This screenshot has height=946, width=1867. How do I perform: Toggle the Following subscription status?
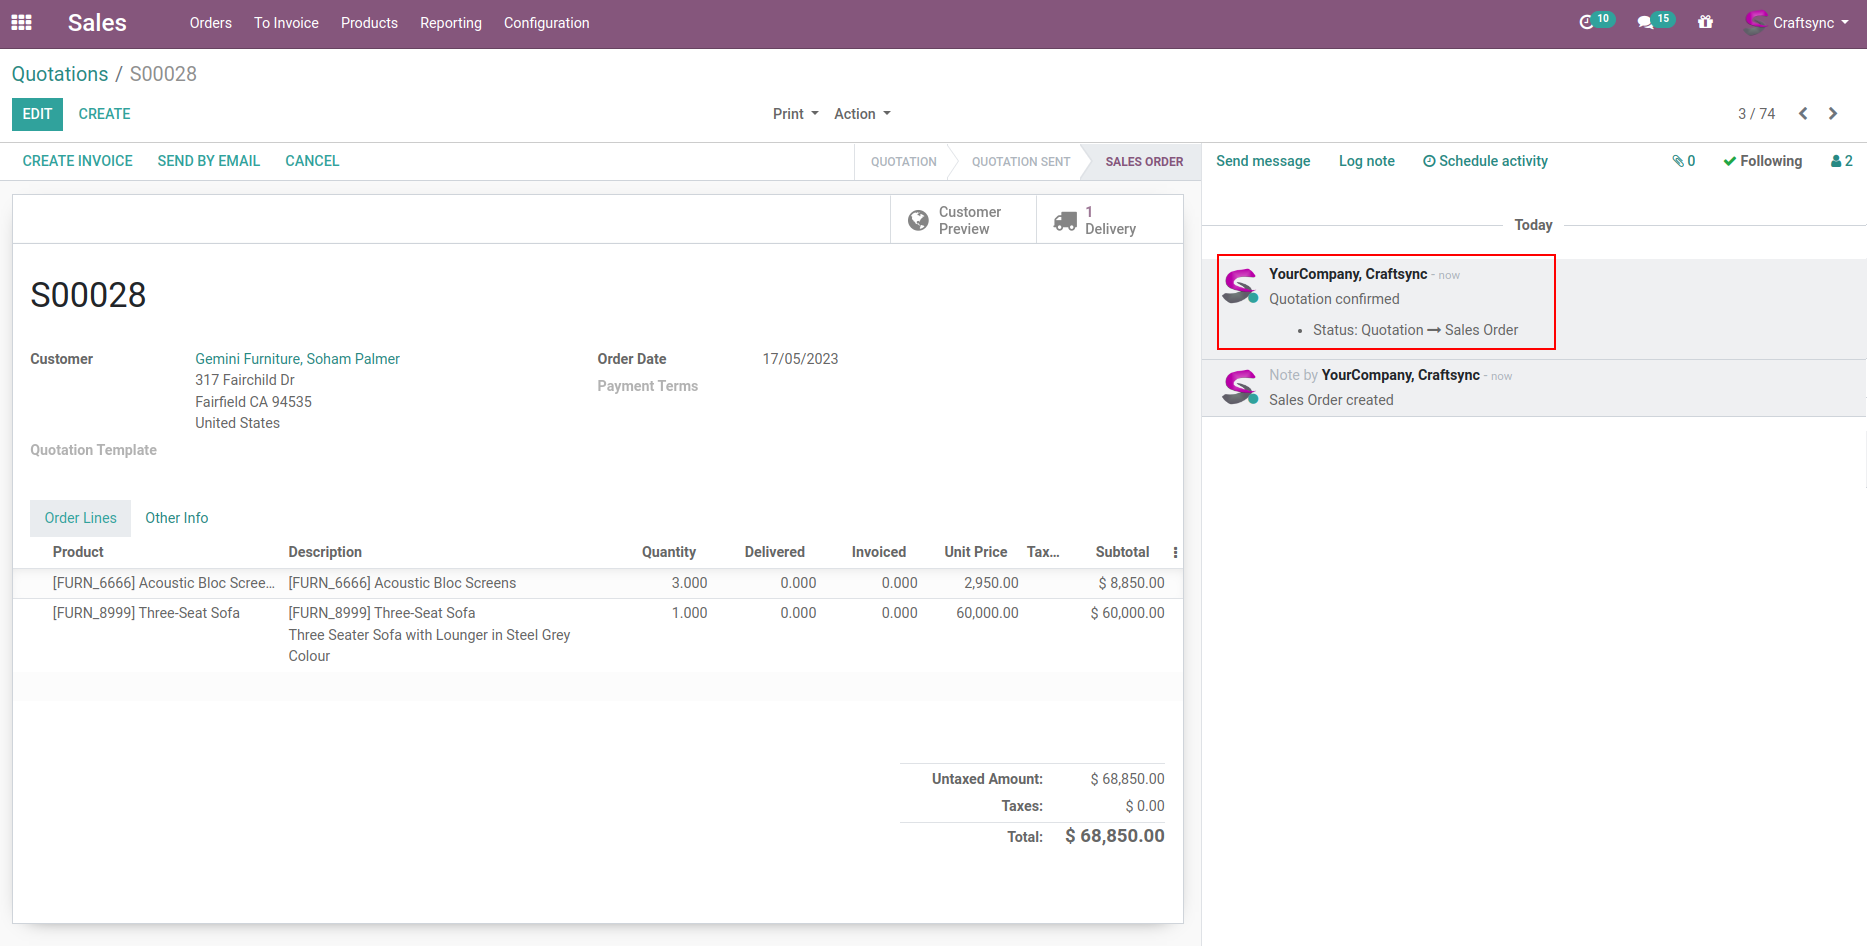point(1762,161)
